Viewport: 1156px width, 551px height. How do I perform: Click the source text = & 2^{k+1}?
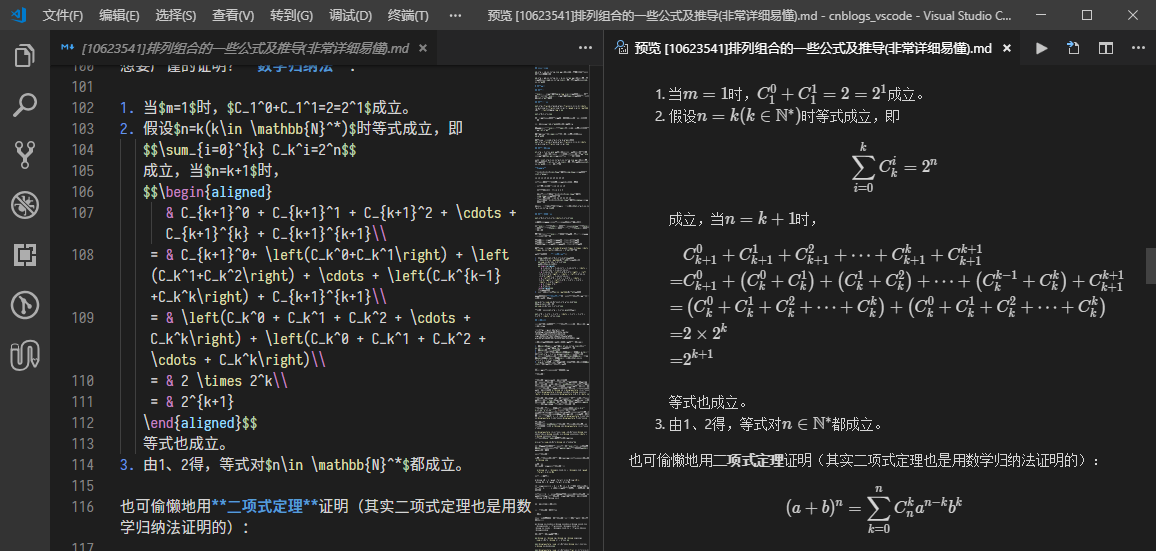[x=192, y=402]
